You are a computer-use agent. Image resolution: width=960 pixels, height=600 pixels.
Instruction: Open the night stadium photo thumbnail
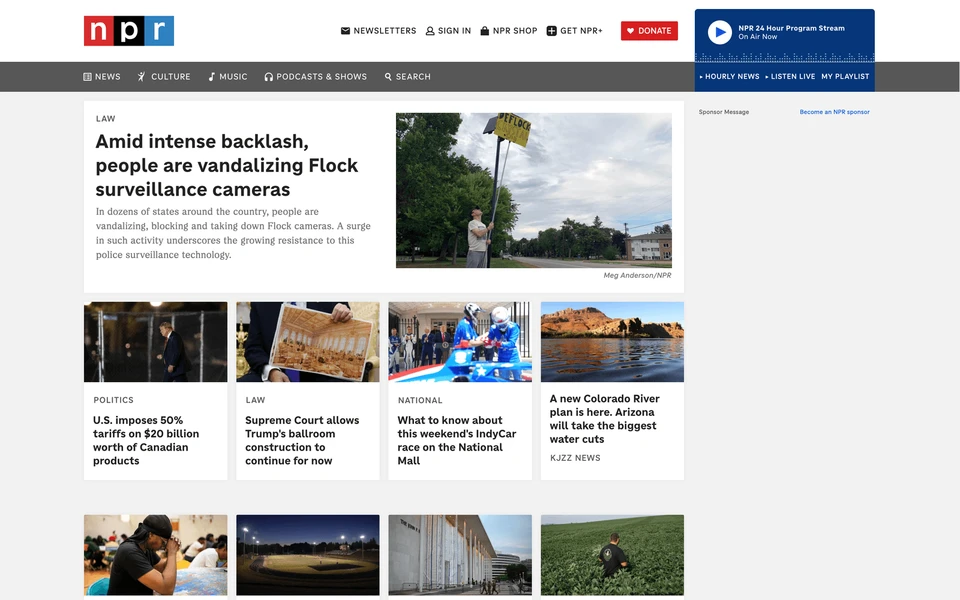point(308,555)
